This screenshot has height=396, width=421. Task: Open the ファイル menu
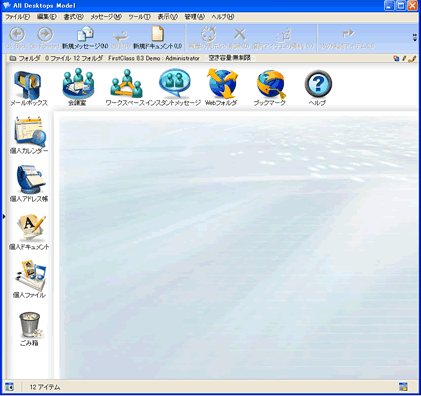click(x=17, y=17)
